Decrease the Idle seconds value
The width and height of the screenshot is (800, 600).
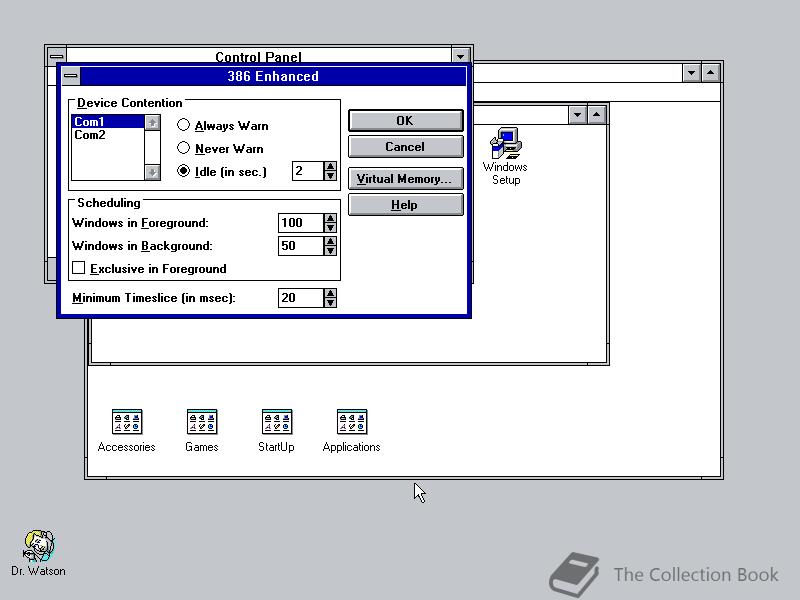click(331, 176)
